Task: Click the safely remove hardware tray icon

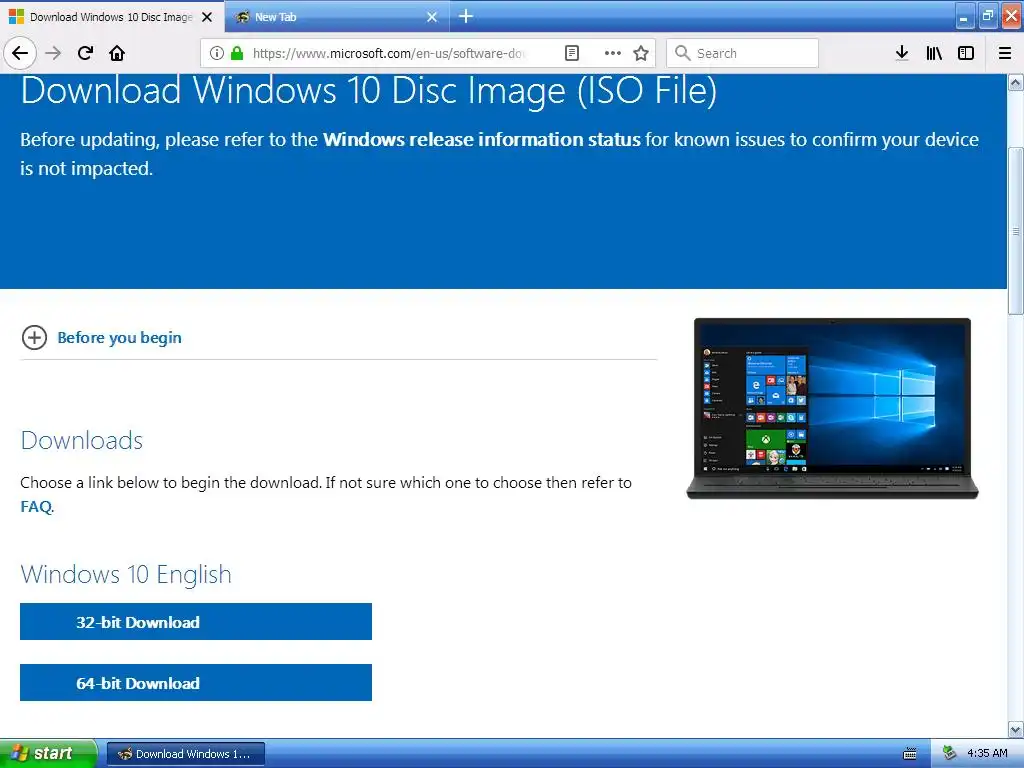Action: click(949, 753)
